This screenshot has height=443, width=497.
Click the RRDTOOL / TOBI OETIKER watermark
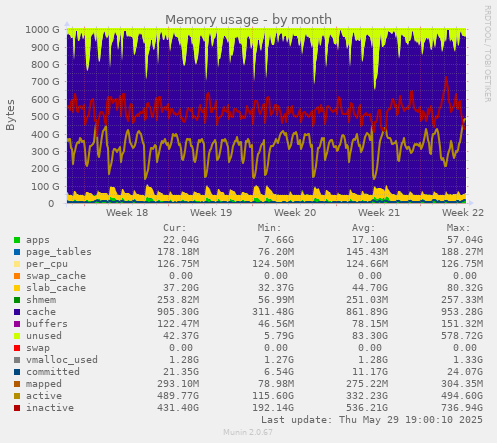pyautogui.click(x=487, y=54)
